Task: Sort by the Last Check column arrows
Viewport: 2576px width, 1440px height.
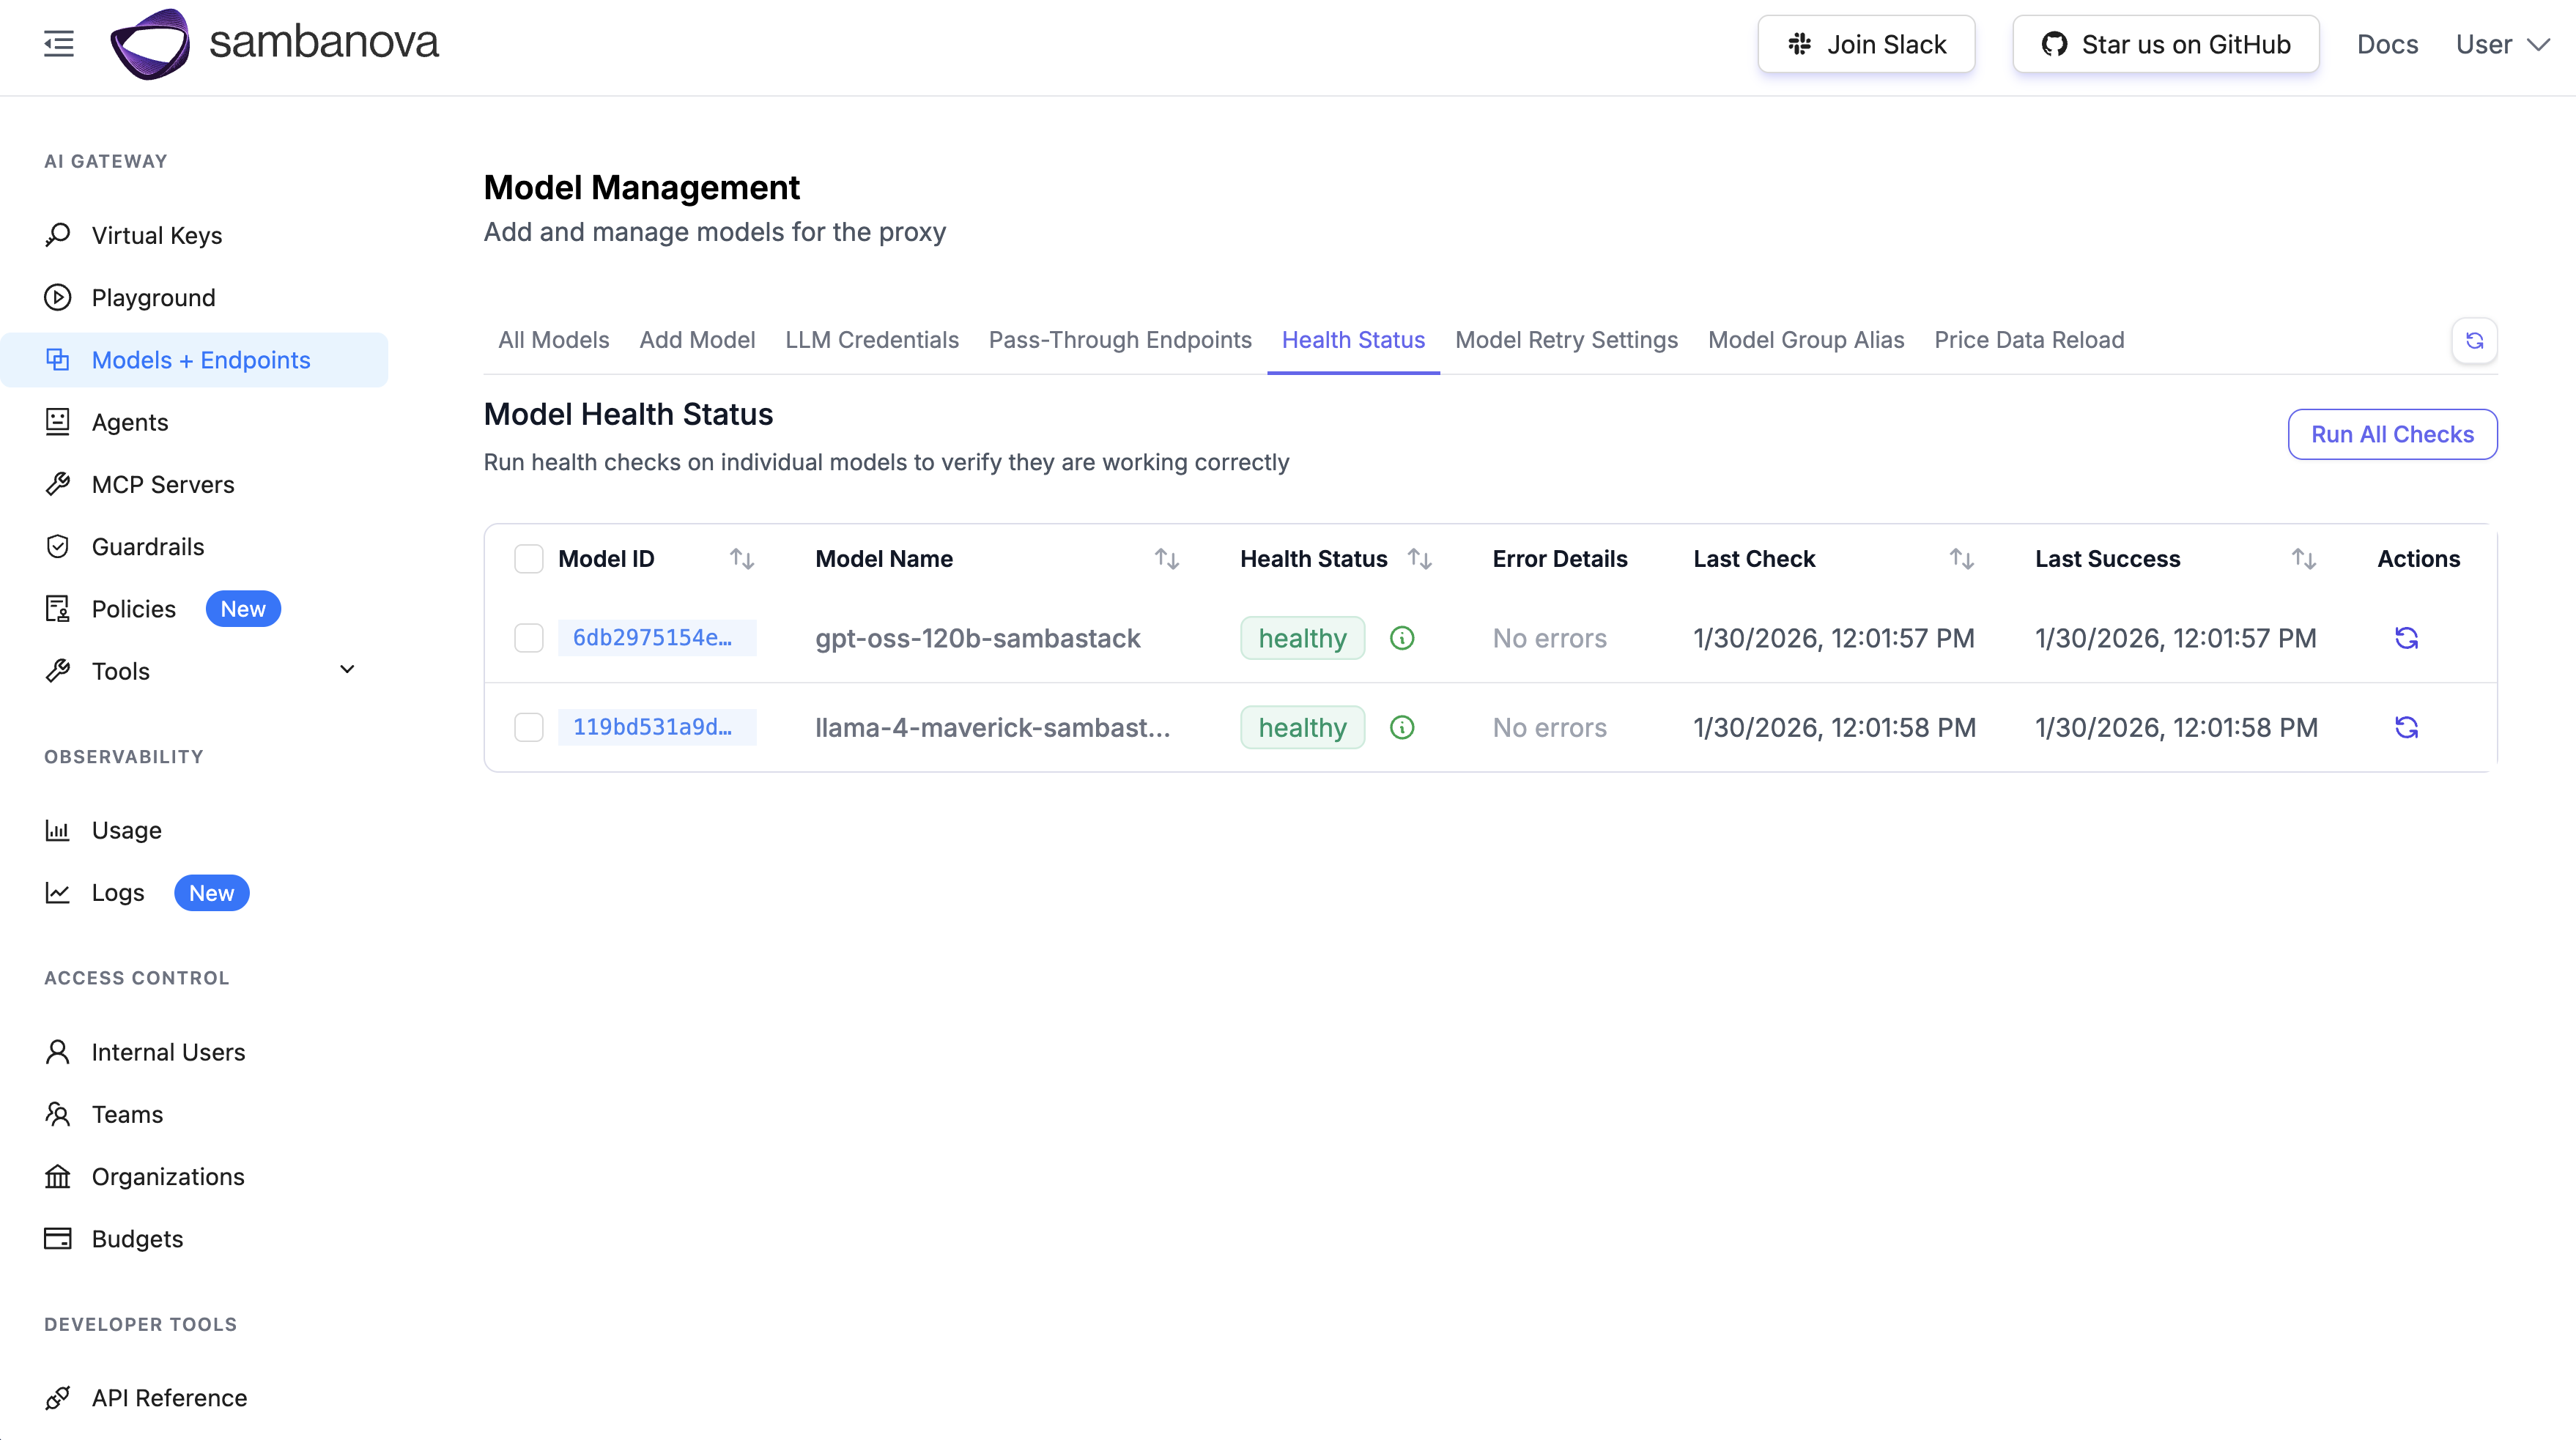Action: pos(1961,559)
